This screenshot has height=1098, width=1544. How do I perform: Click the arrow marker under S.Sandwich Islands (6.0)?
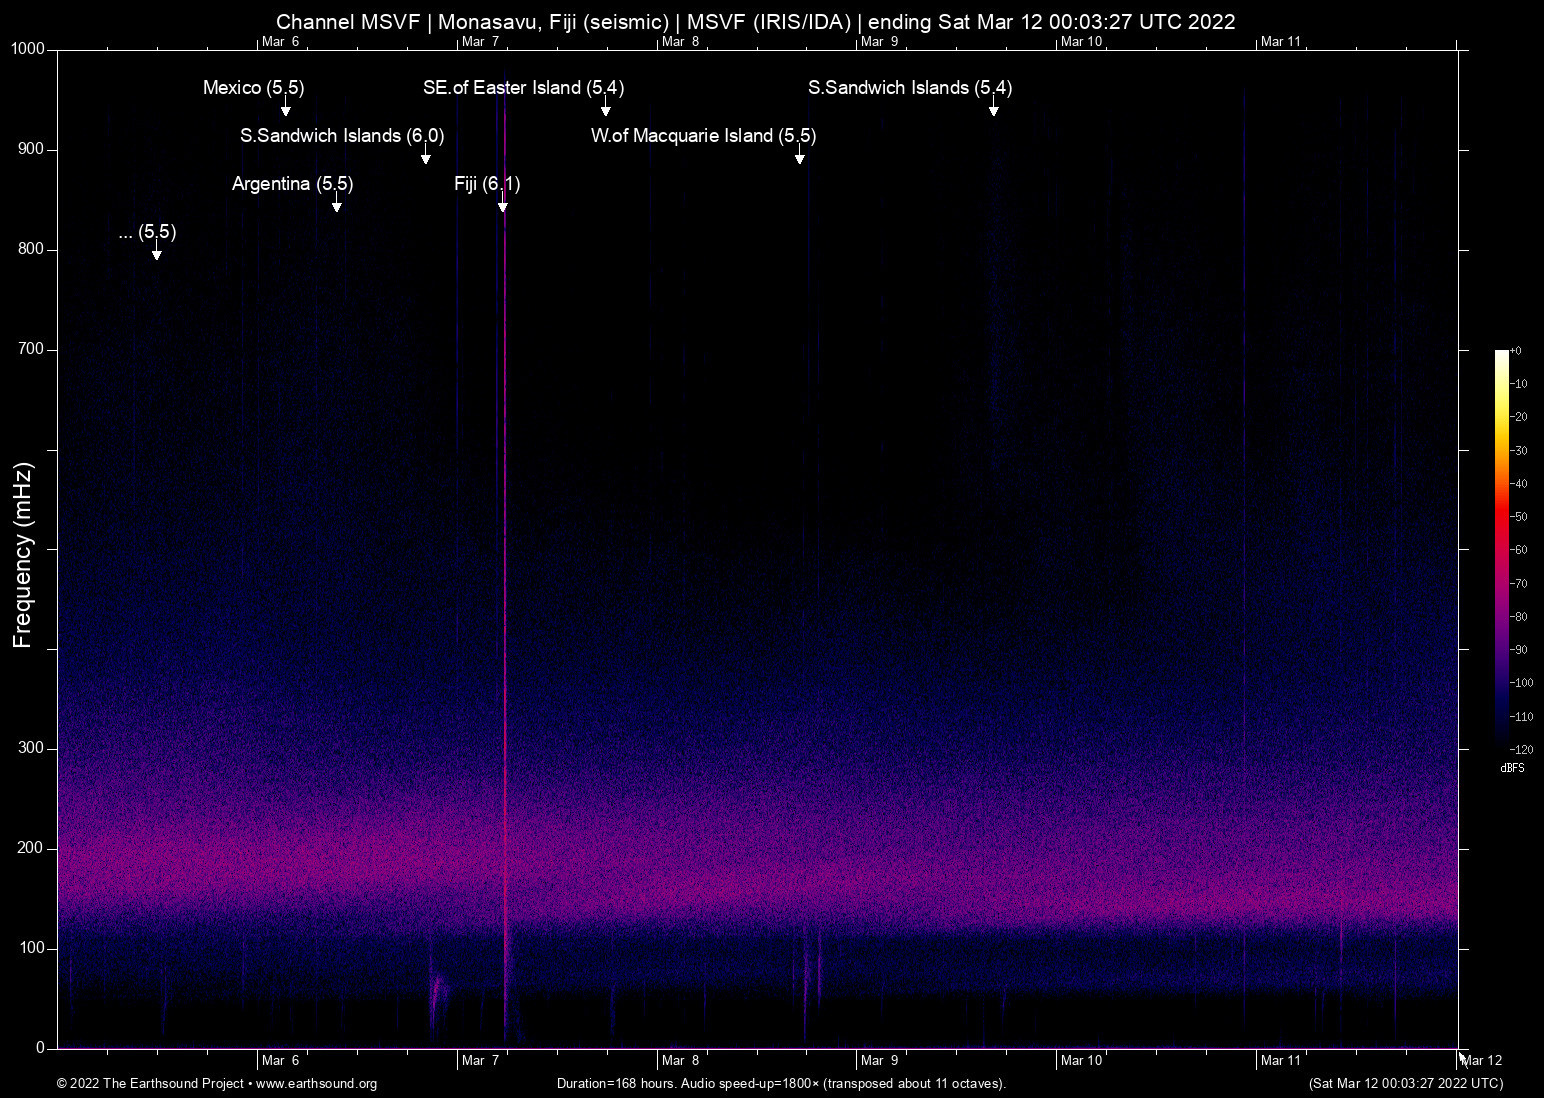click(x=426, y=156)
